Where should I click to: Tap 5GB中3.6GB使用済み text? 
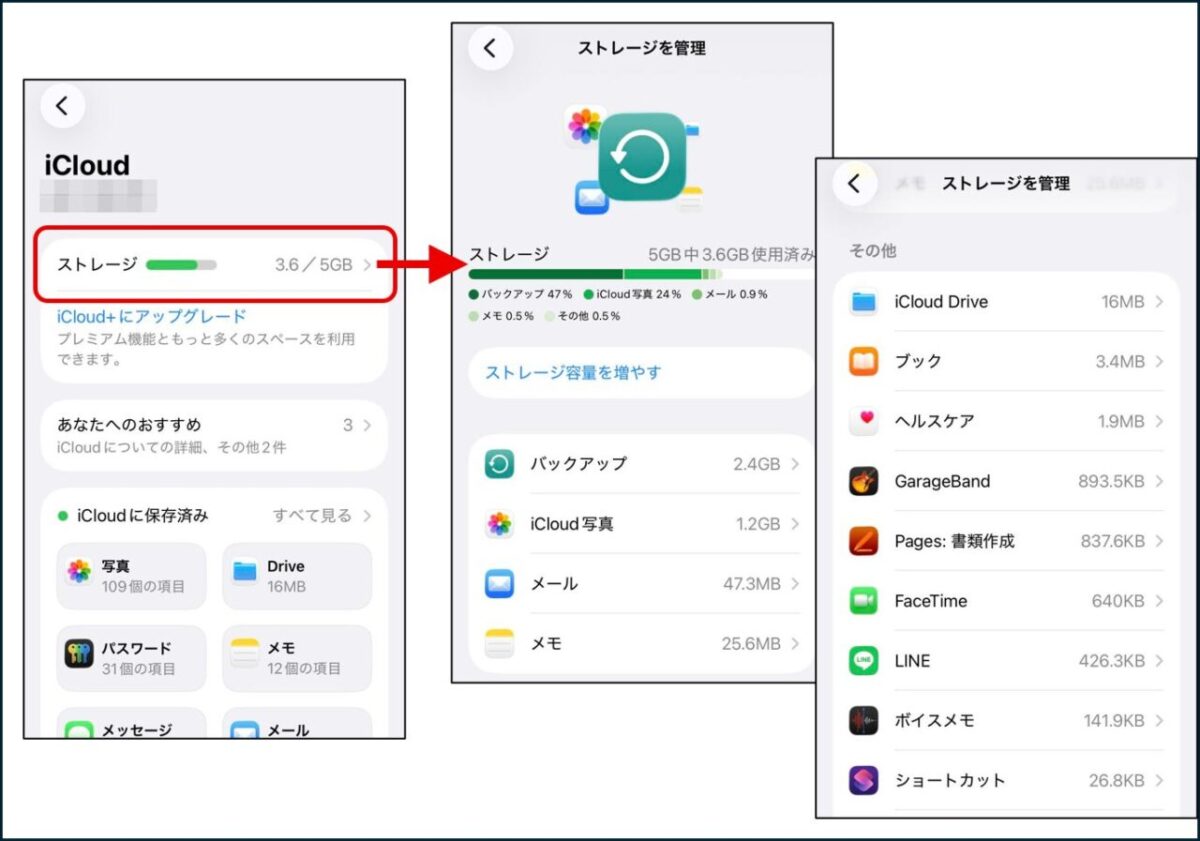coord(731,254)
